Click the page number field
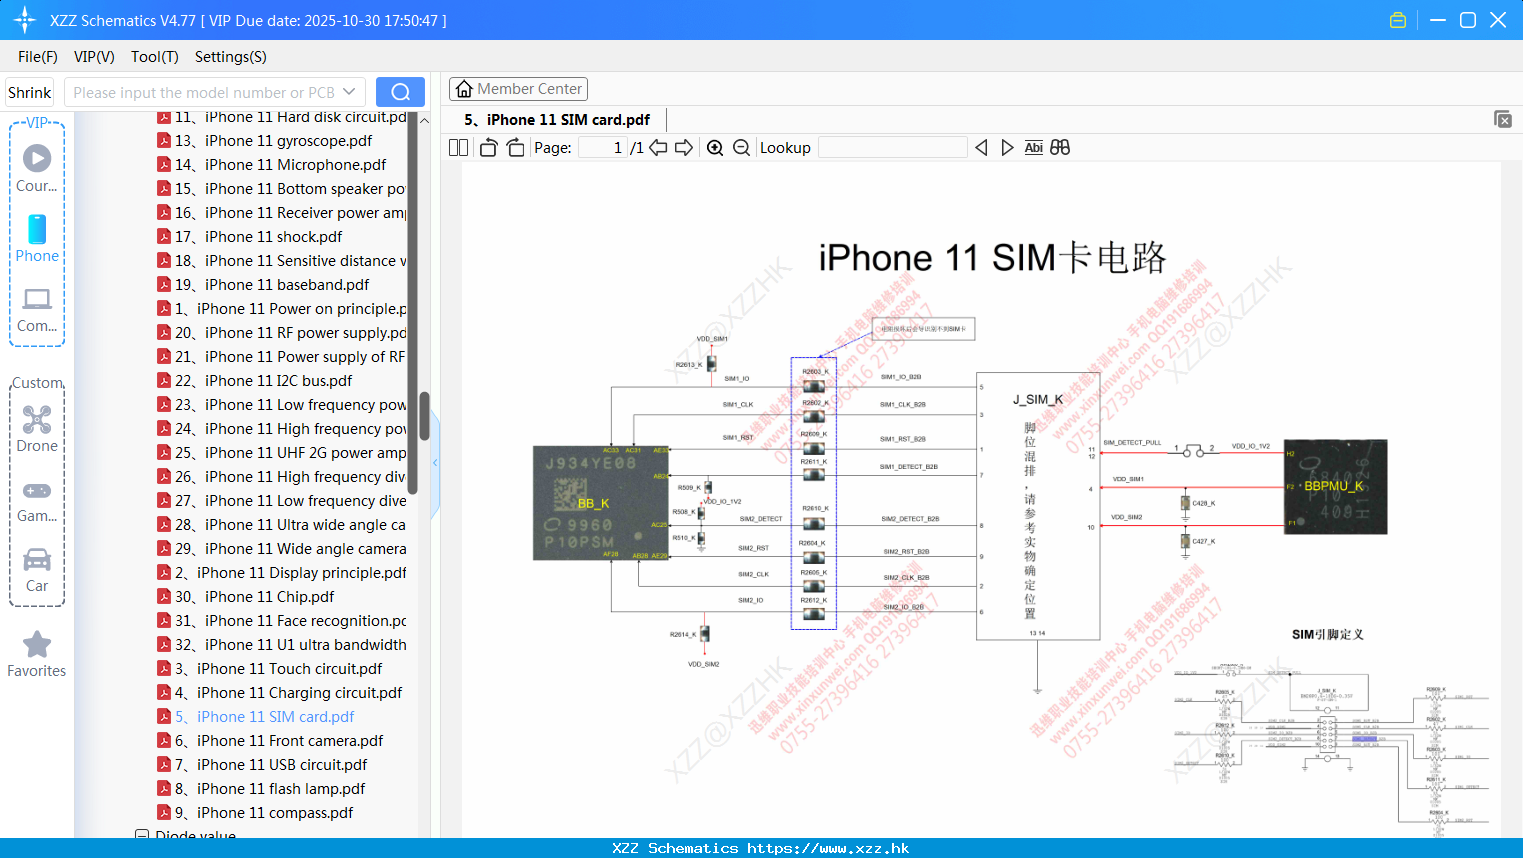The width and height of the screenshot is (1523, 858). (603, 148)
